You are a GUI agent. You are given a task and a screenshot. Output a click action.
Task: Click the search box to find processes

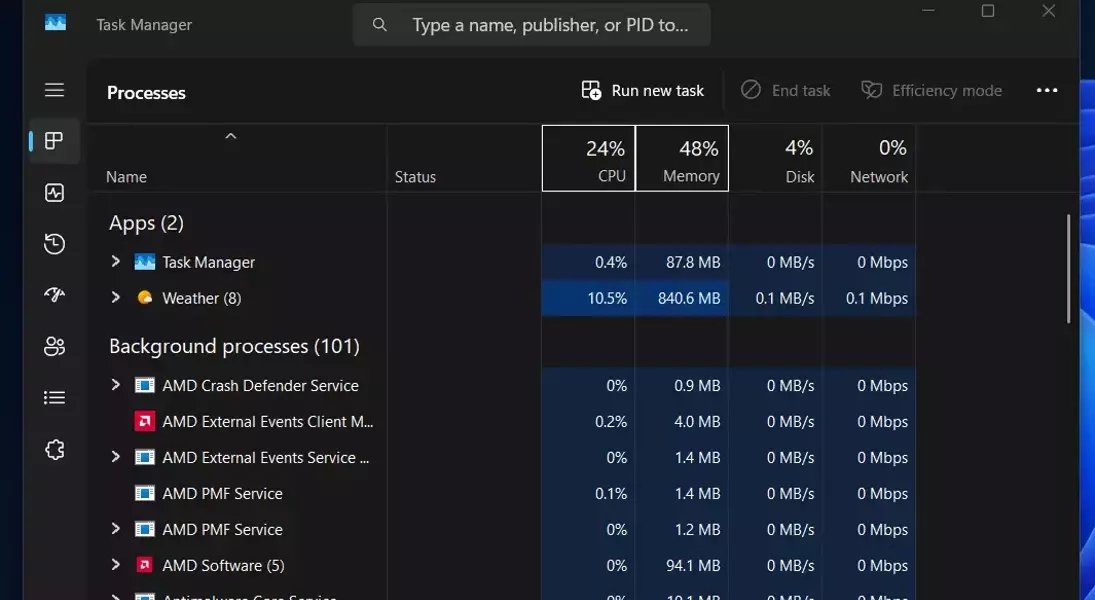[531, 25]
